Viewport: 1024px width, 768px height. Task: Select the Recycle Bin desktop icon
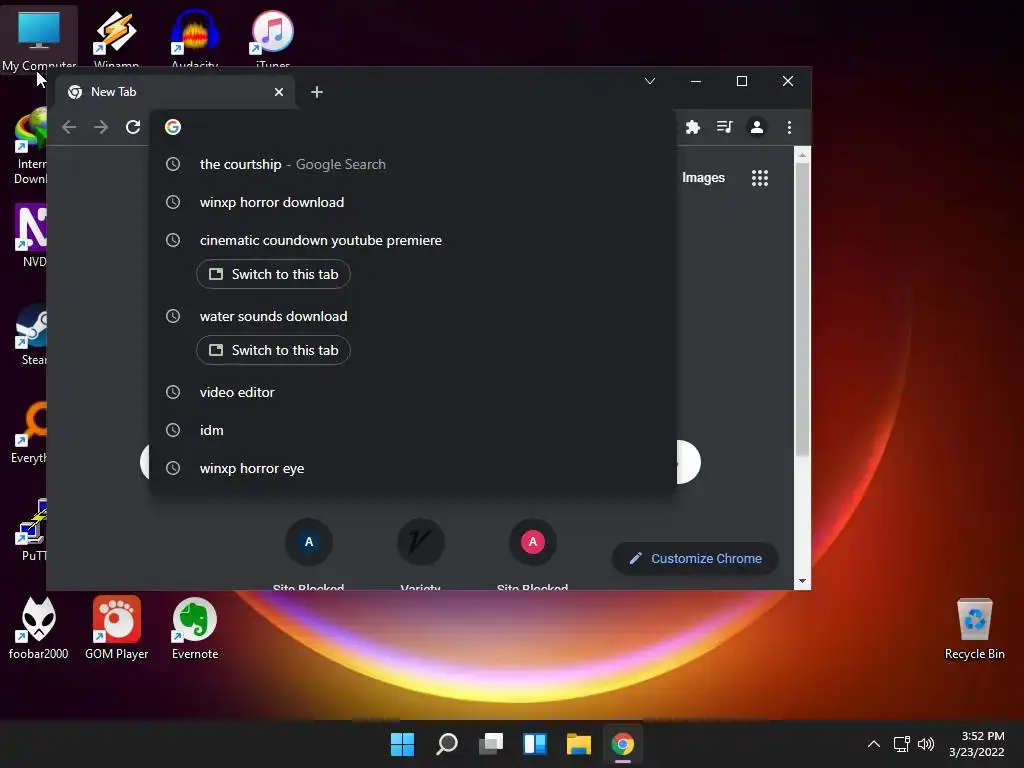[x=974, y=628]
